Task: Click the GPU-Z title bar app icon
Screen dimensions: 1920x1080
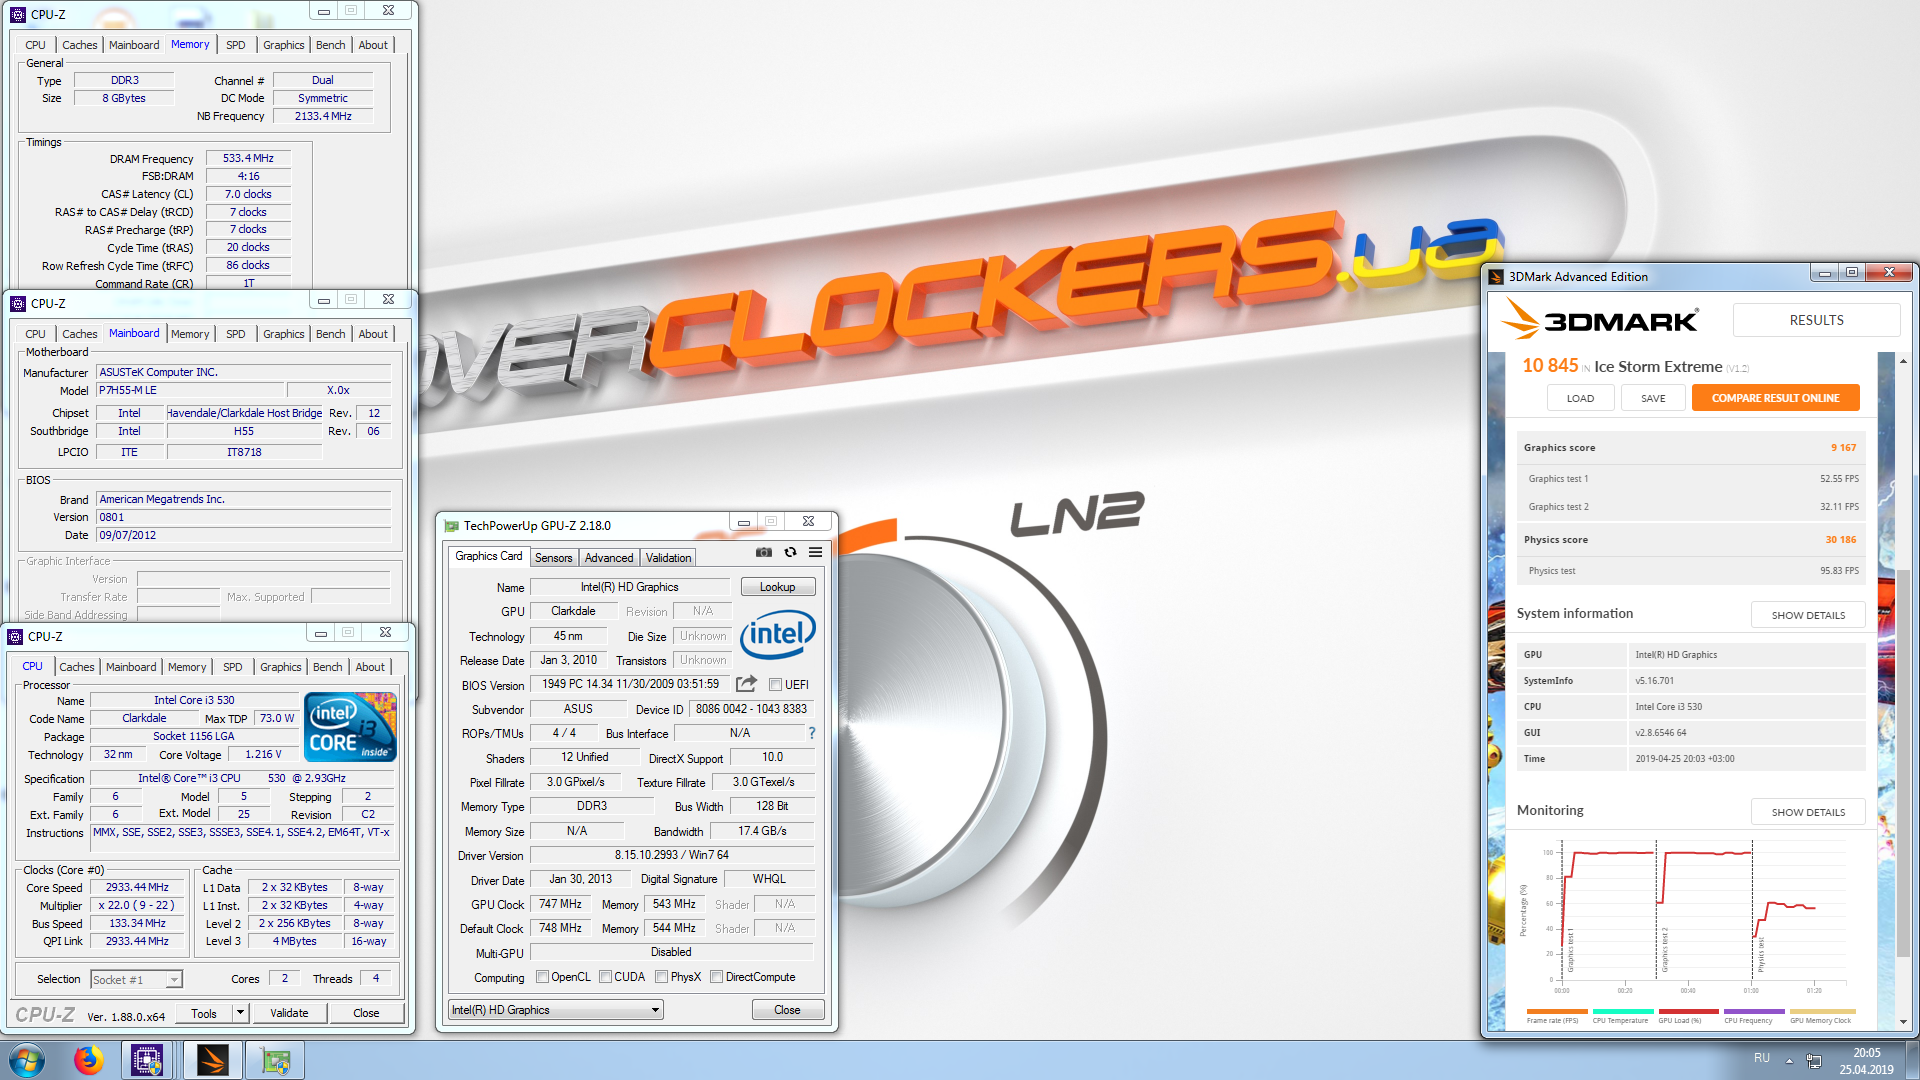Action: tap(452, 525)
